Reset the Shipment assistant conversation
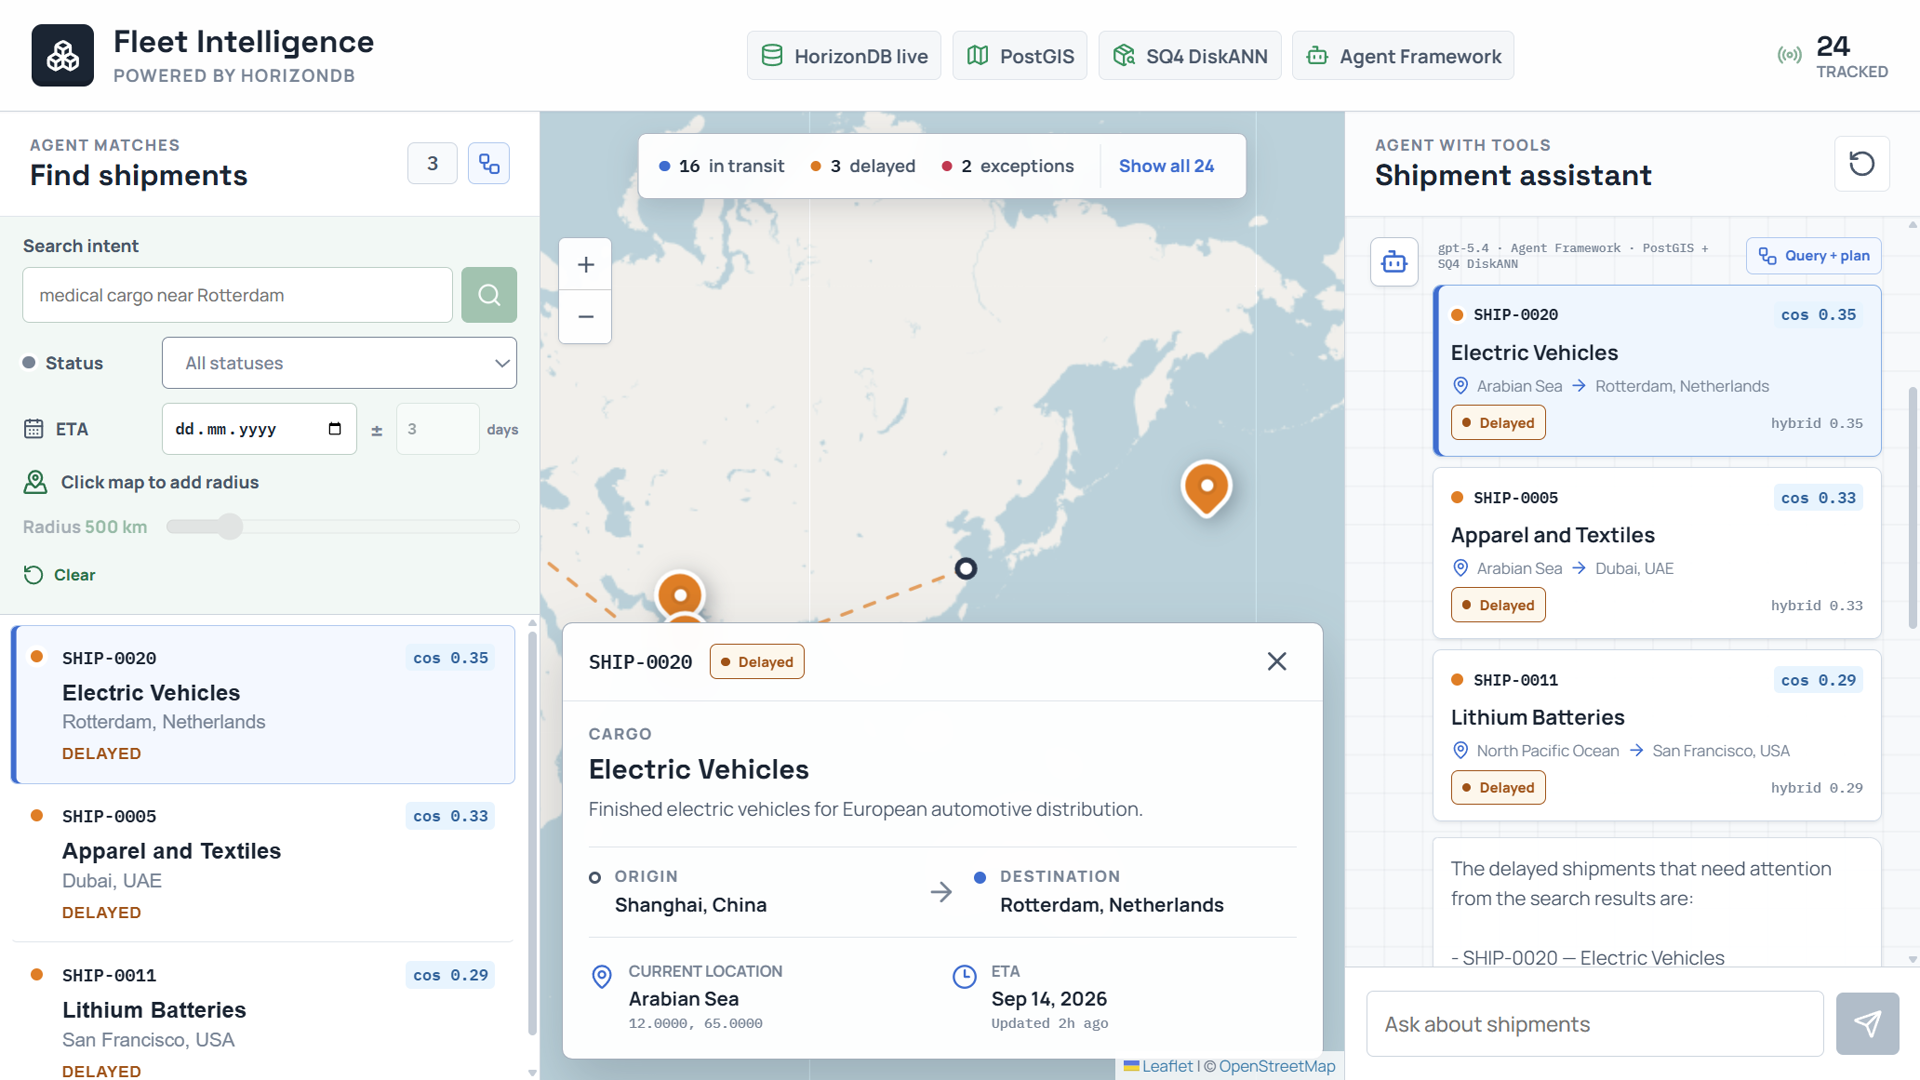This screenshot has width=1920, height=1080. point(1862,164)
